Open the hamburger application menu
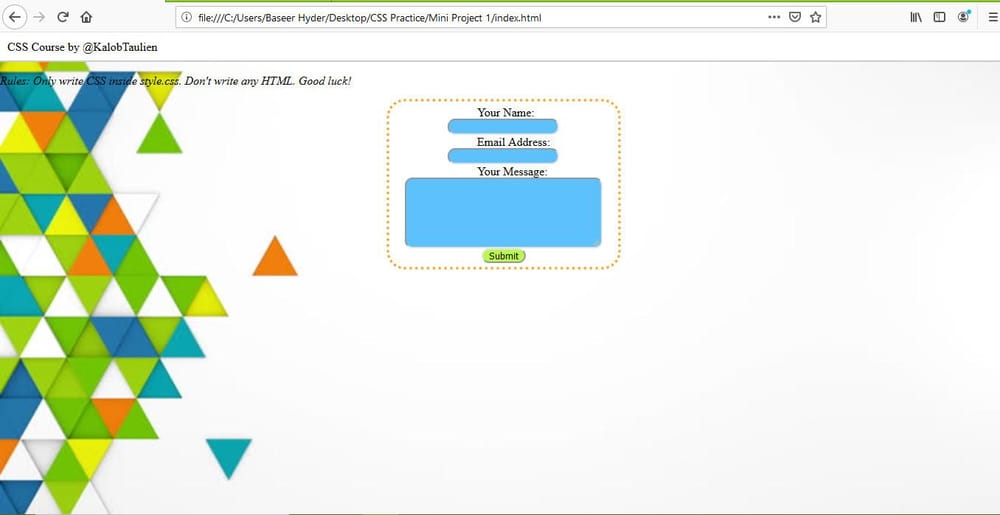The image size is (1000, 515). pos(992,17)
